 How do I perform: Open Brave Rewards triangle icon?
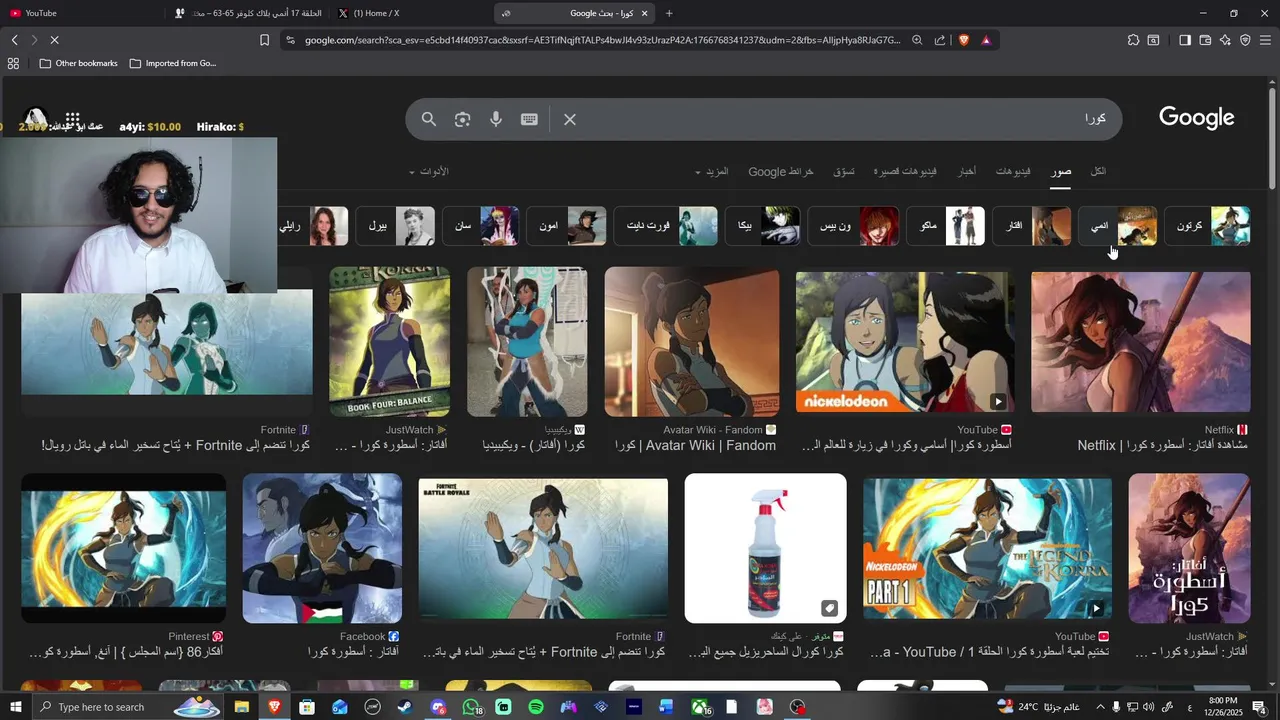coord(986,40)
